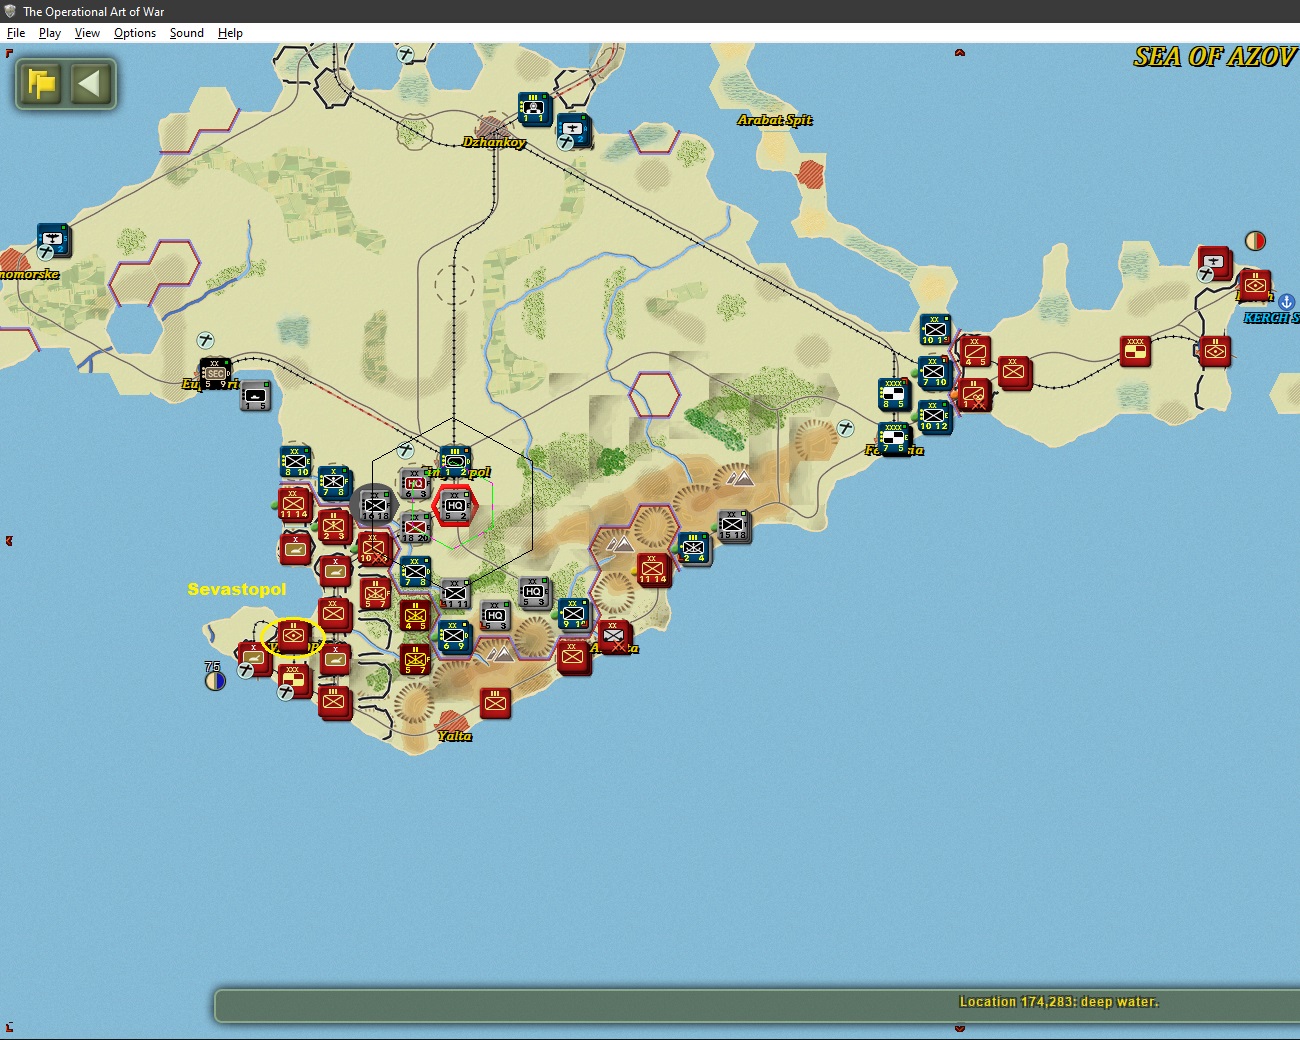The height and width of the screenshot is (1040, 1300).
Task: Select red battalion unit 4-5
Action: pyautogui.click(x=415, y=615)
